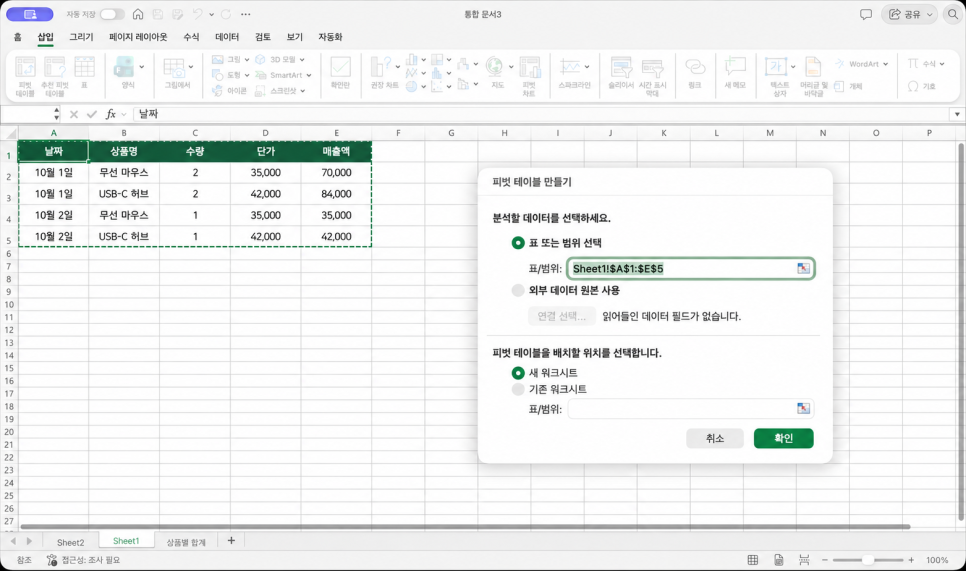966x571 pixels.
Task: Click the formula bar showing 날짜
Action: tap(542, 114)
